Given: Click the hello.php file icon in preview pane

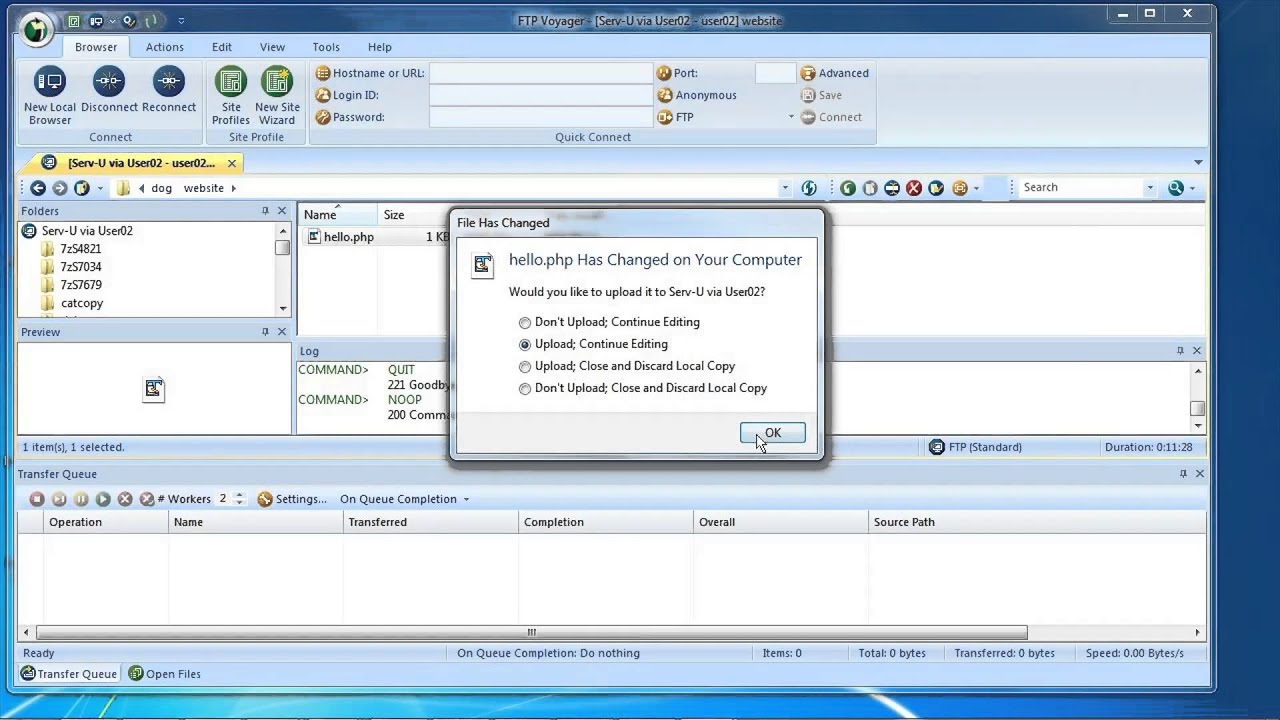Looking at the screenshot, I should 153,389.
